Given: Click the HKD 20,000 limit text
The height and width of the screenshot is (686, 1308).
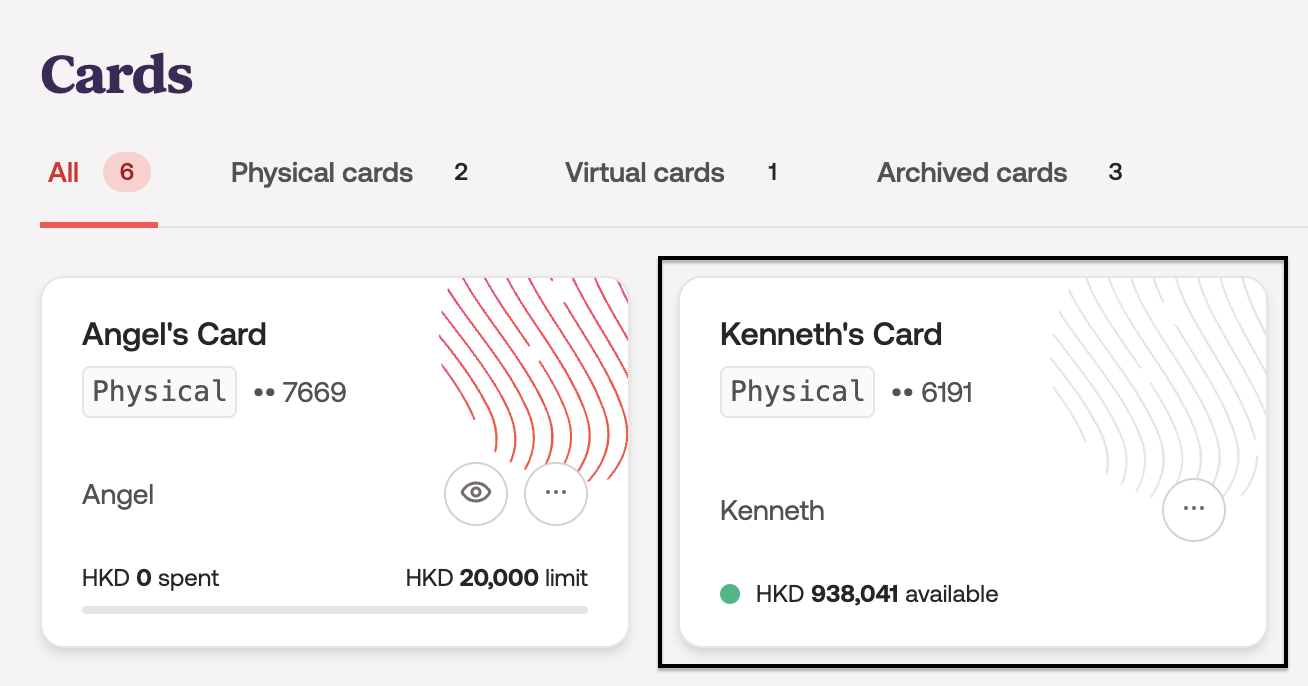Looking at the screenshot, I should coord(496,578).
